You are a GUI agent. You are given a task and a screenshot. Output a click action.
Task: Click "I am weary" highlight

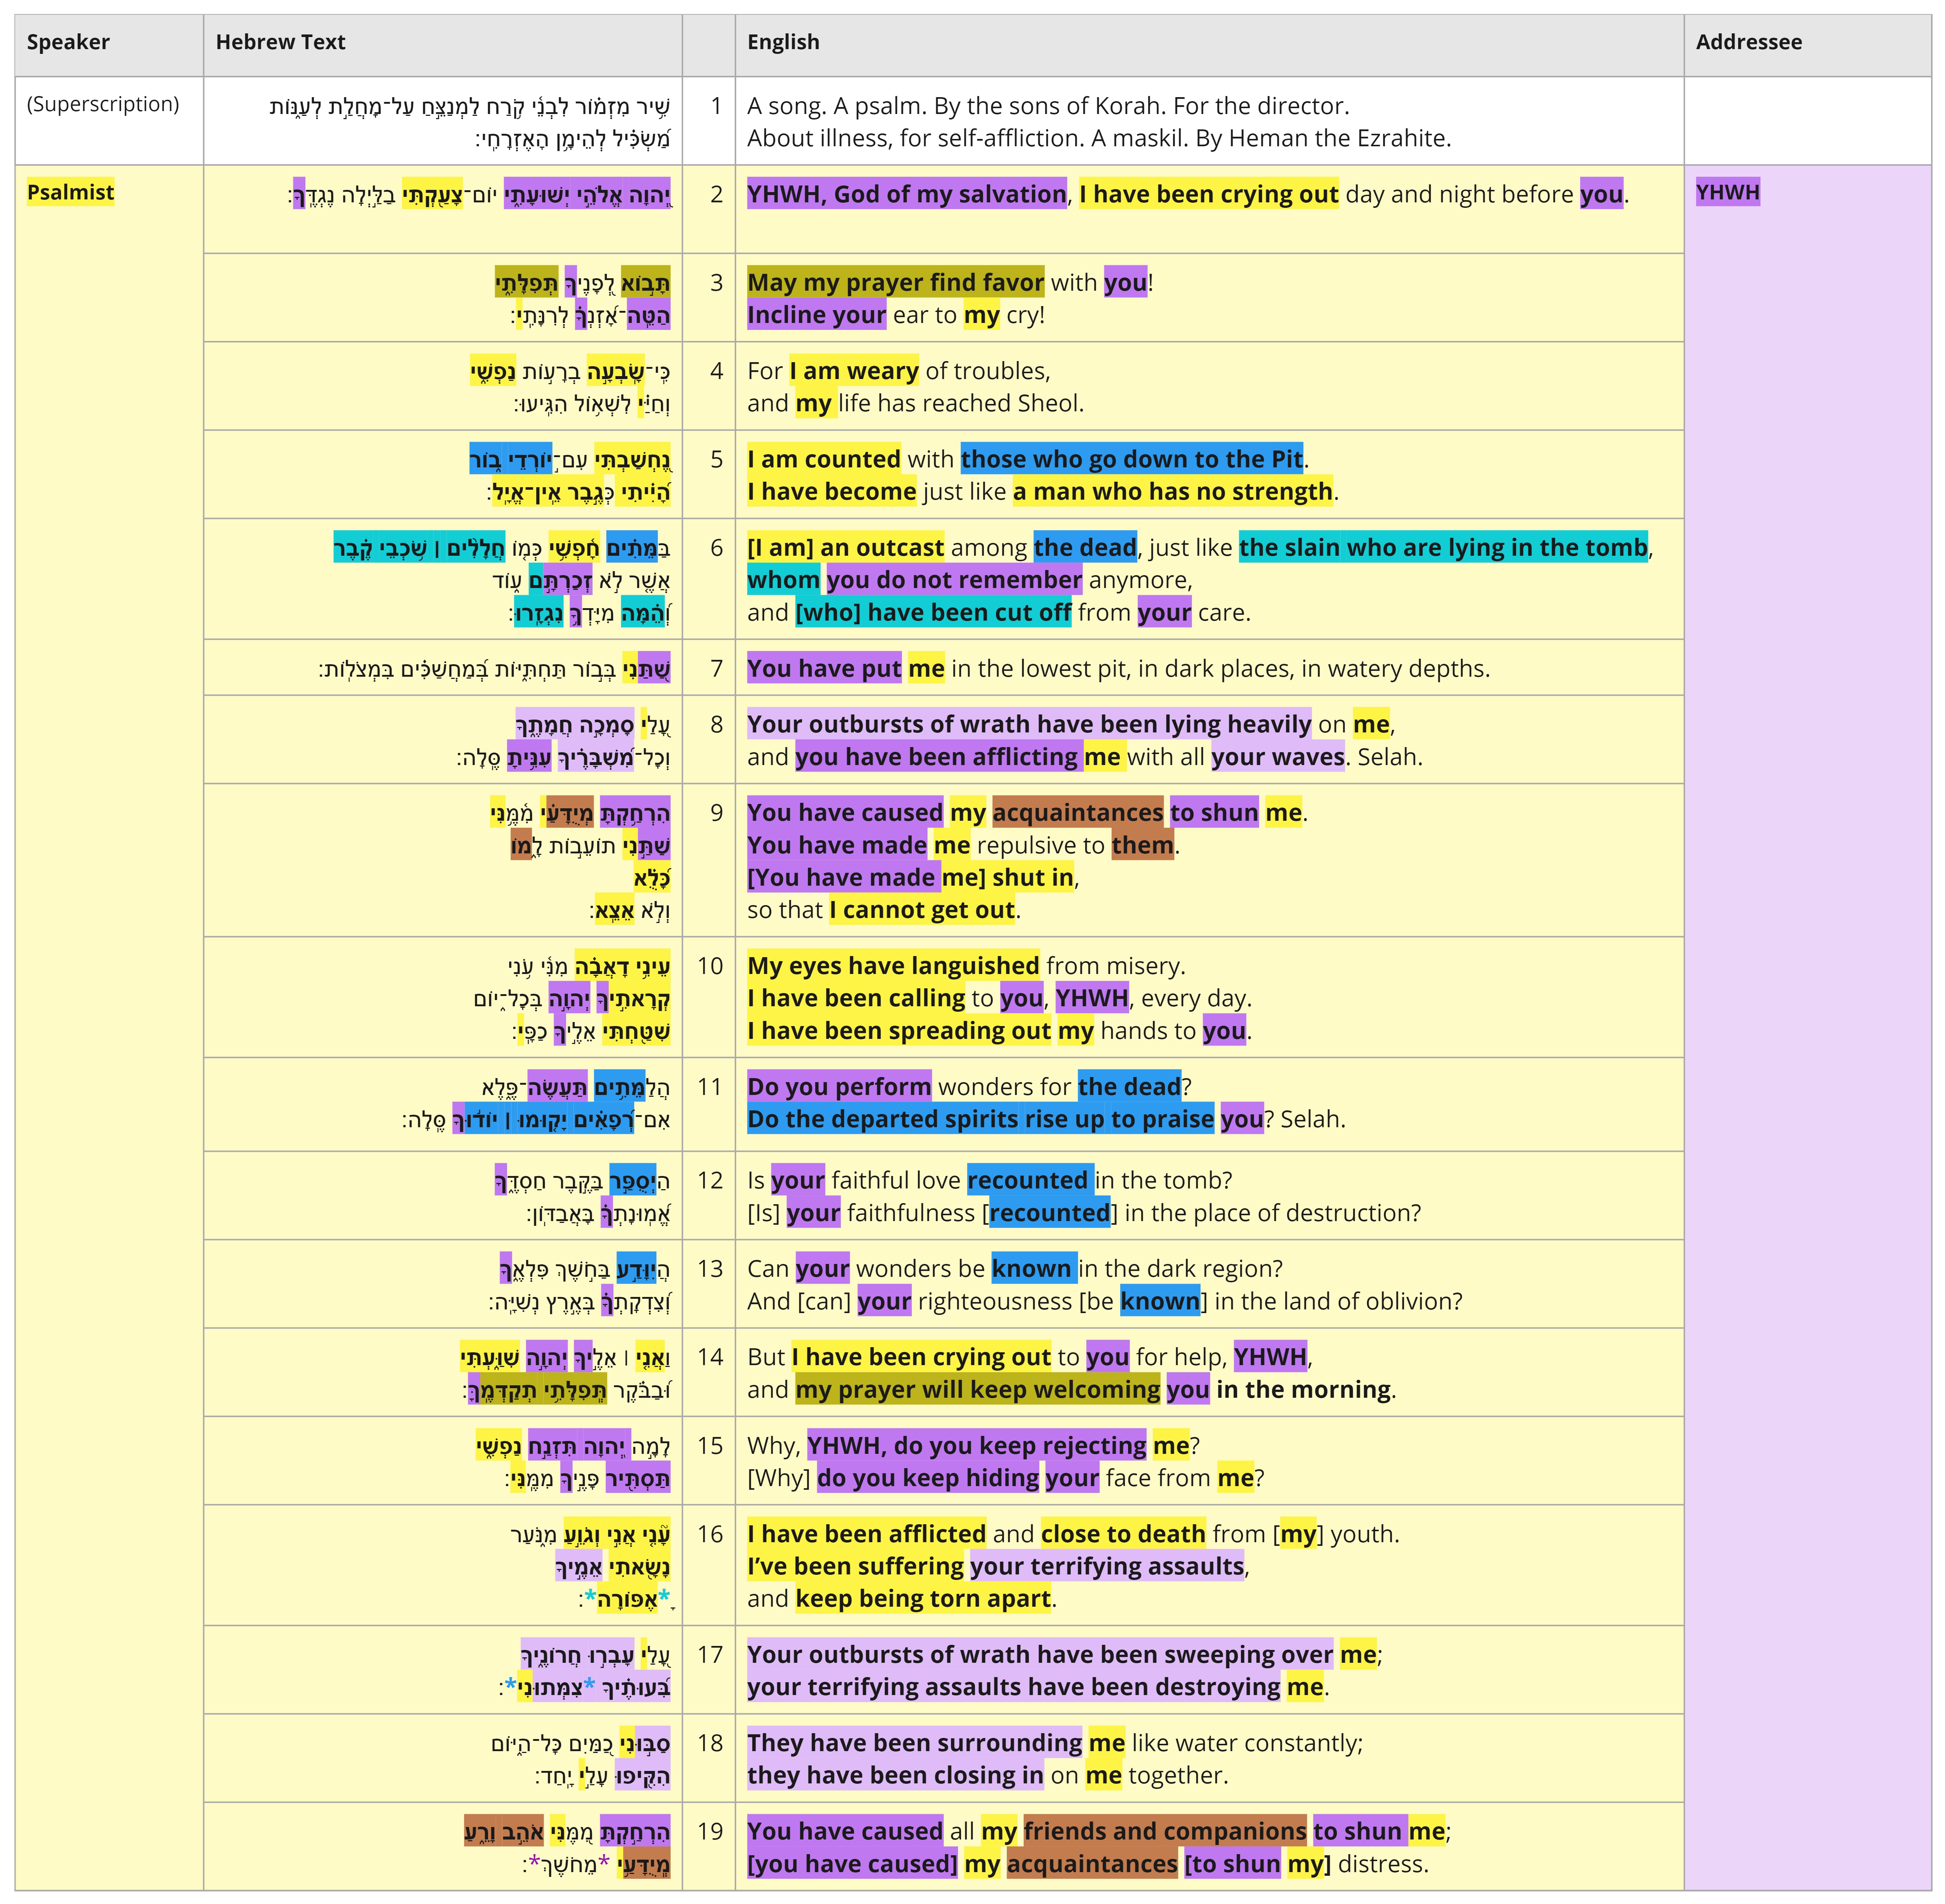pyautogui.click(x=854, y=371)
